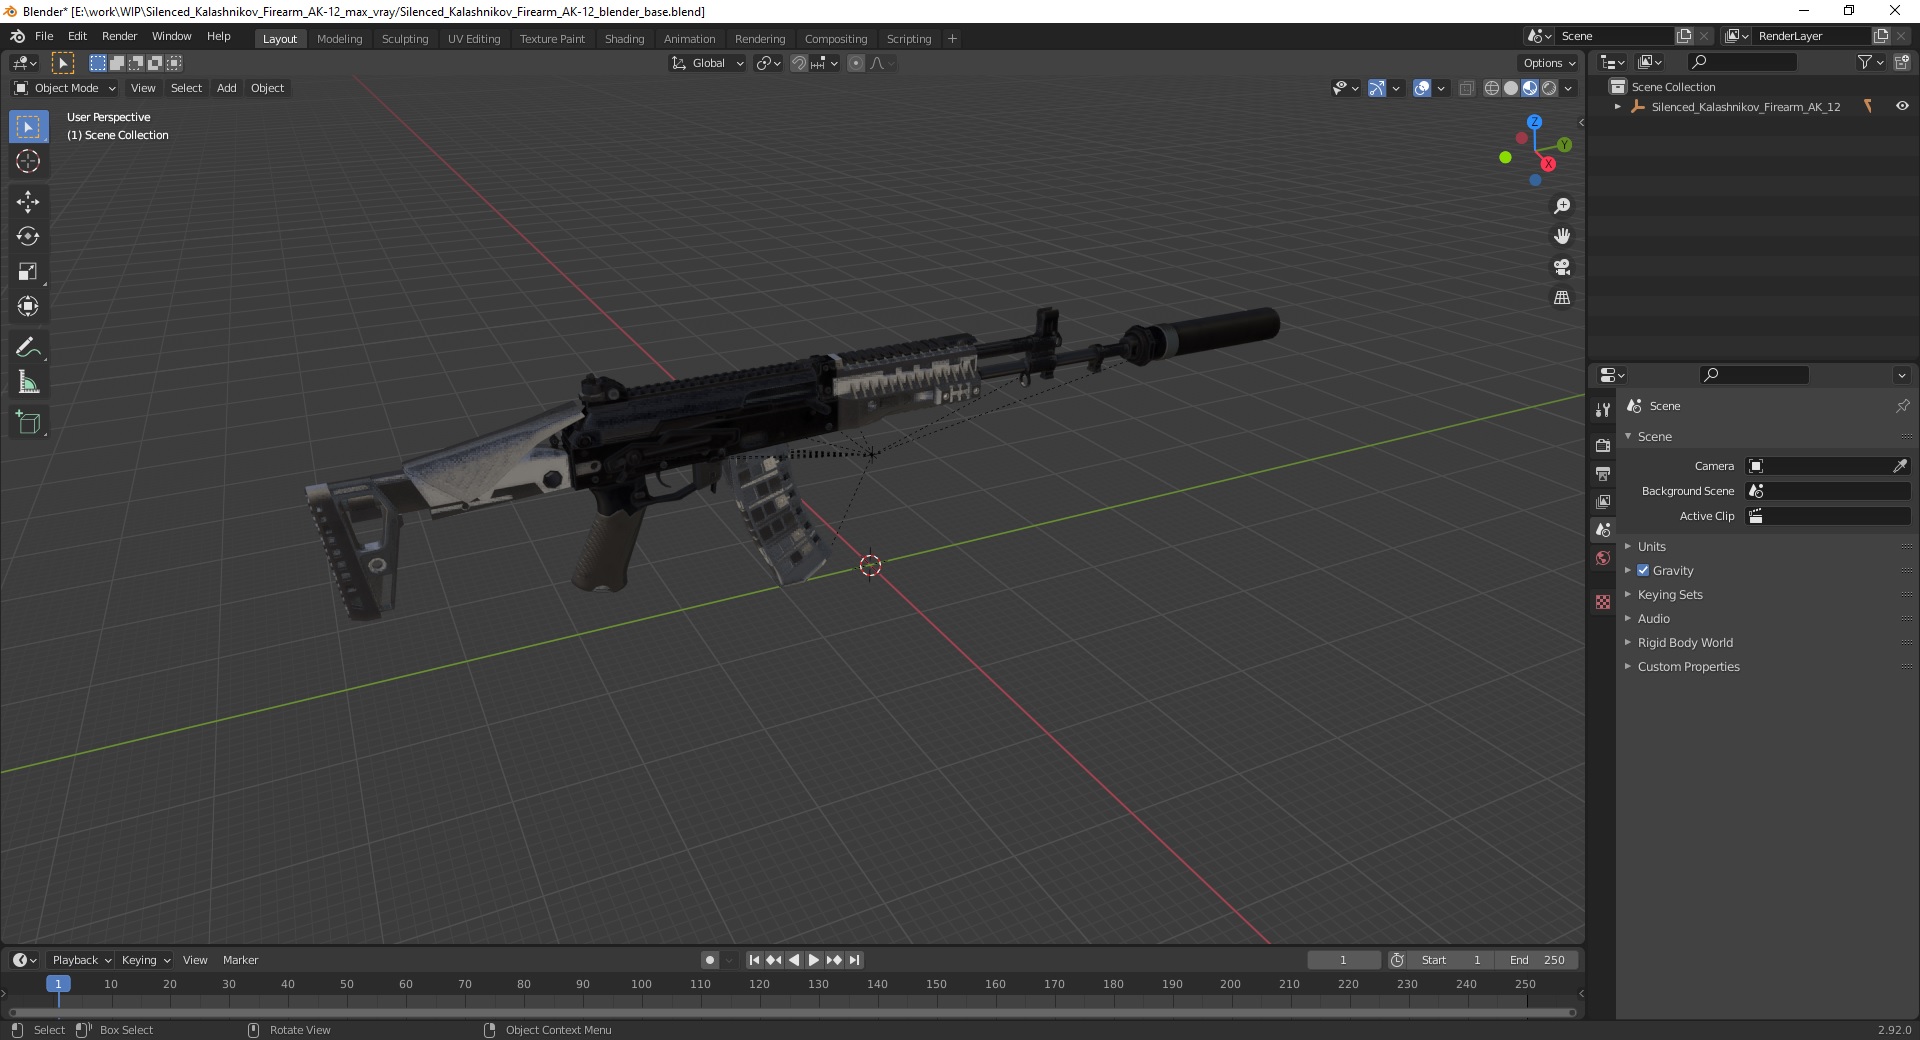
Task: Click the current frame number field
Action: click(1344, 960)
